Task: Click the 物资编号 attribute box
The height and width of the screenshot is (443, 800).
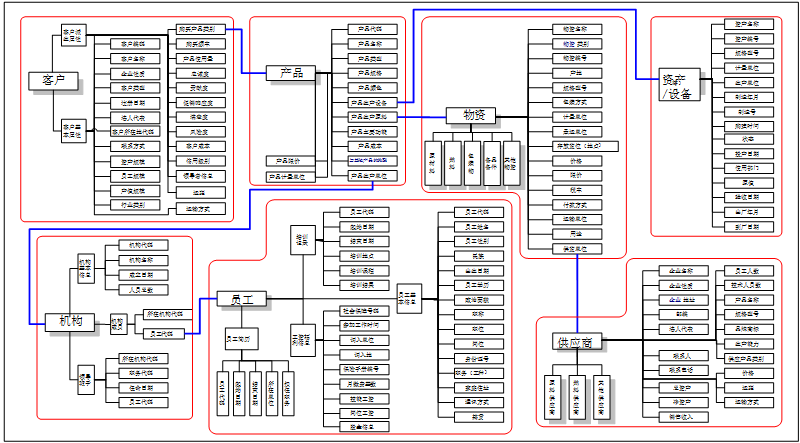Action: pos(578,58)
